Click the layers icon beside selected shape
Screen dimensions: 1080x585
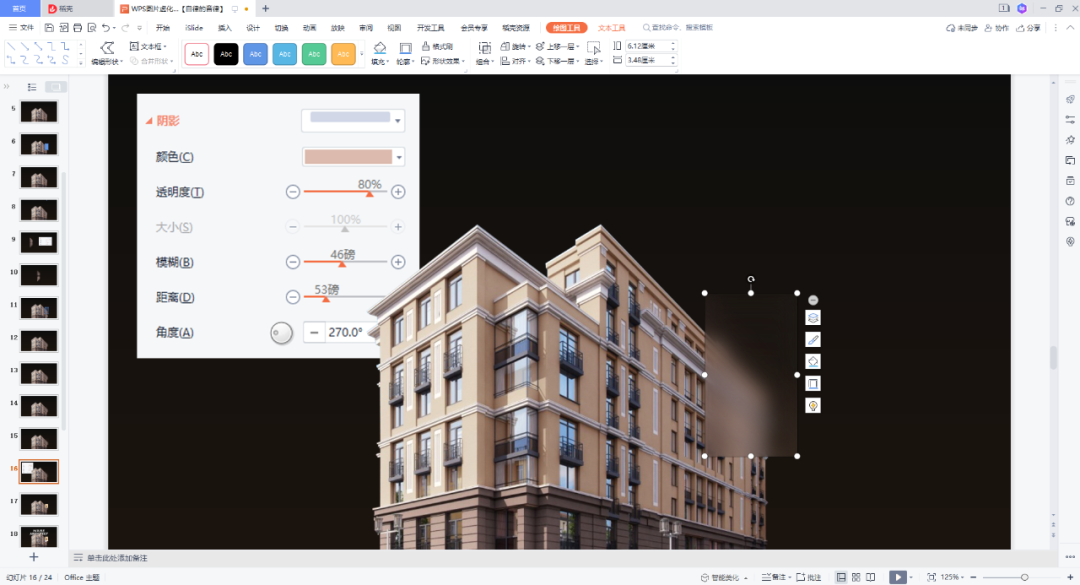coord(813,318)
